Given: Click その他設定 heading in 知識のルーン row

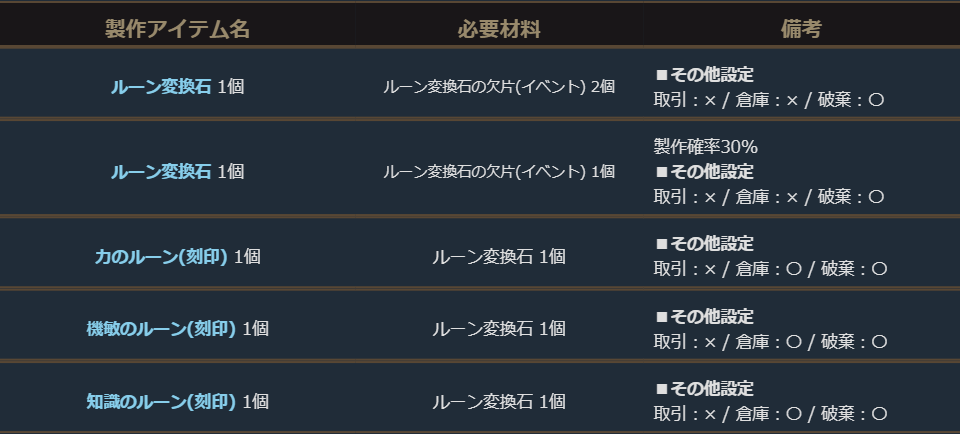Looking at the screenshot, I should (x=711, y=389).
